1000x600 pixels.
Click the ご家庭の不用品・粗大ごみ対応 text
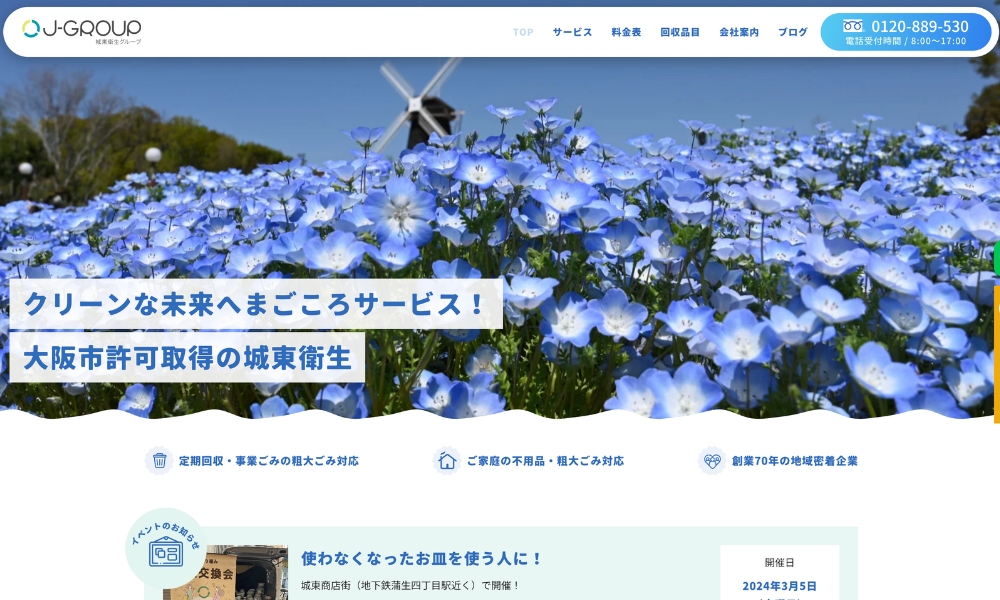pos(545,461)
